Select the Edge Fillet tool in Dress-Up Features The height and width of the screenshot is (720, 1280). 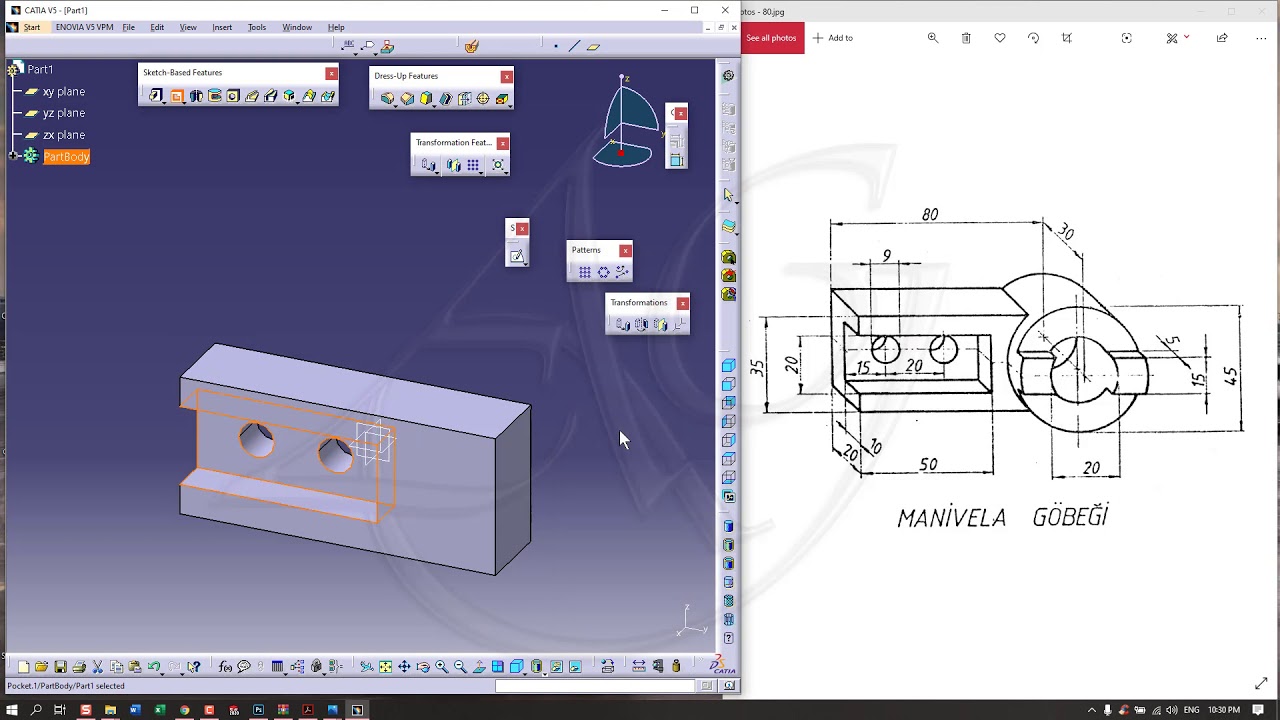387,98
